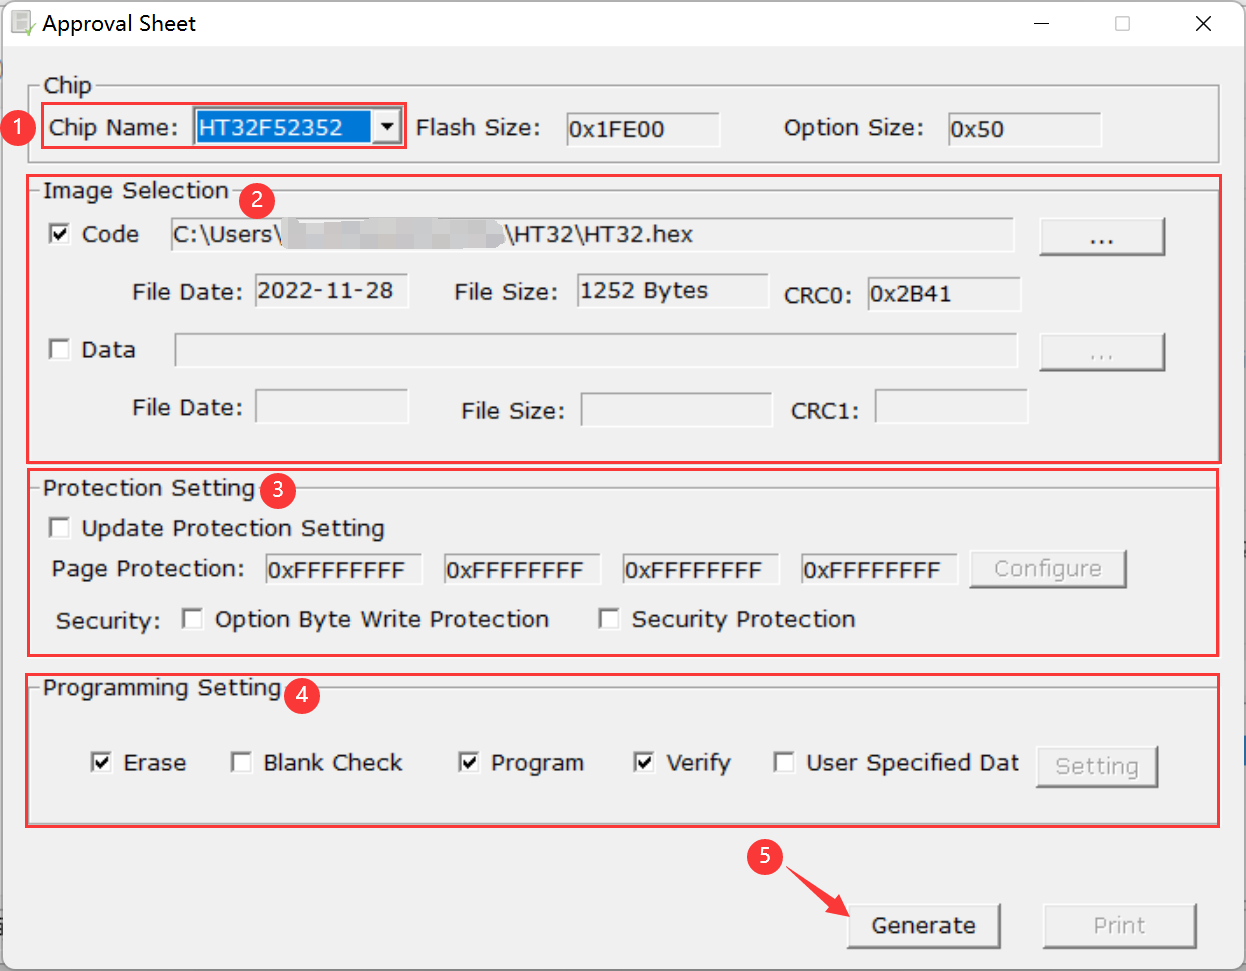The height and width of the screenshot is (971, 1246).
Task: Click the CRC0 value field
Action: [x=943, y=294]
